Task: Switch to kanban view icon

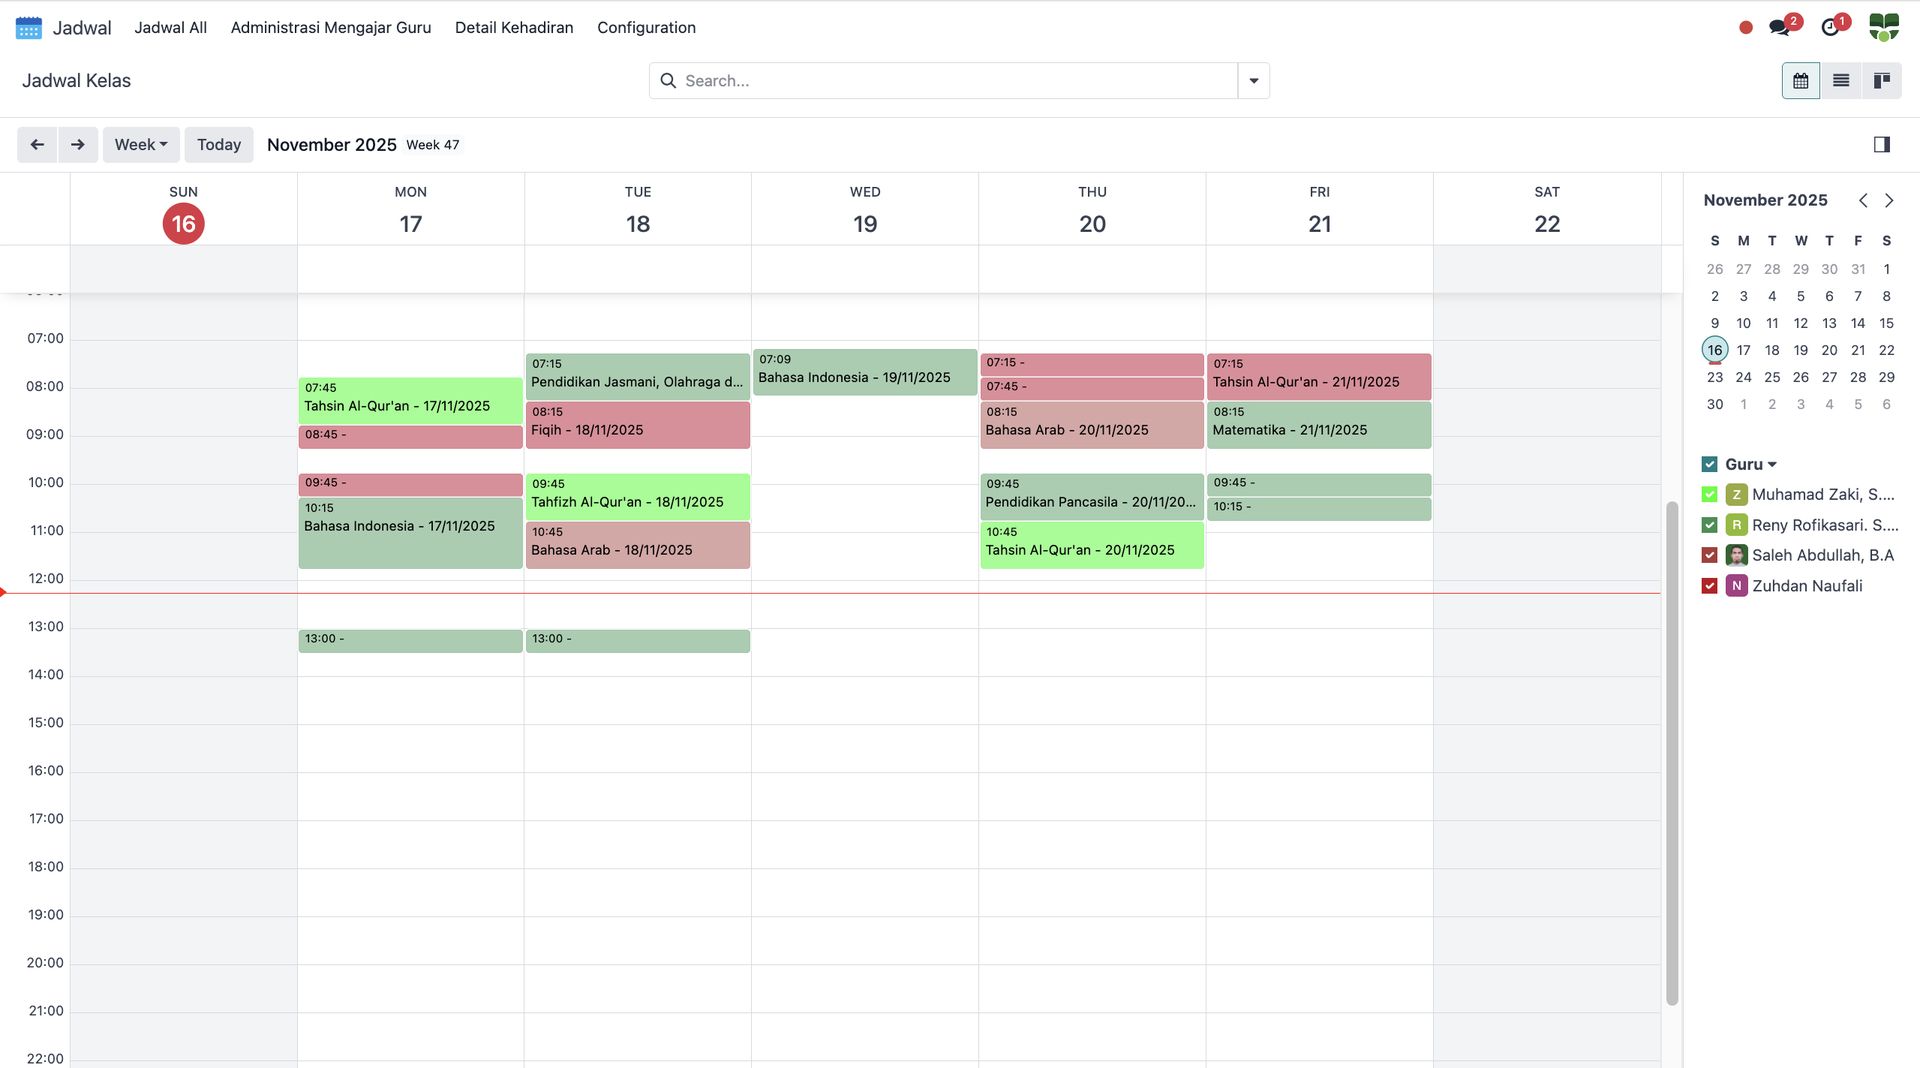Action: pos(1881,81)
